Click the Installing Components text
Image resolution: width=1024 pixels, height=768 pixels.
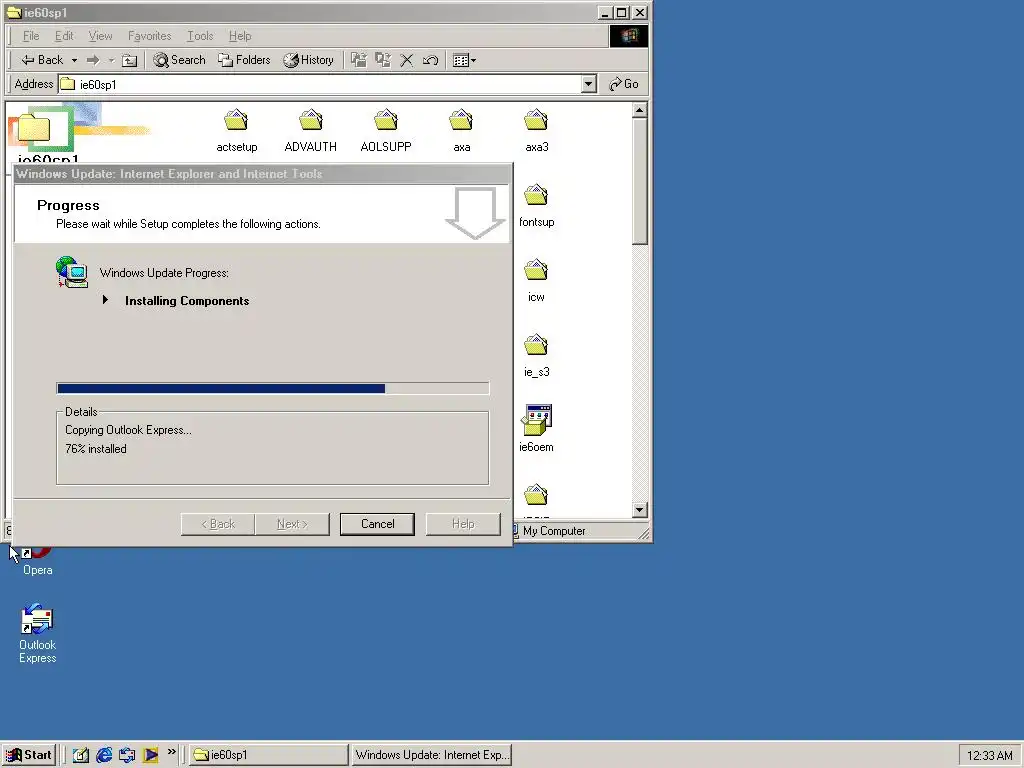point(187,301)
